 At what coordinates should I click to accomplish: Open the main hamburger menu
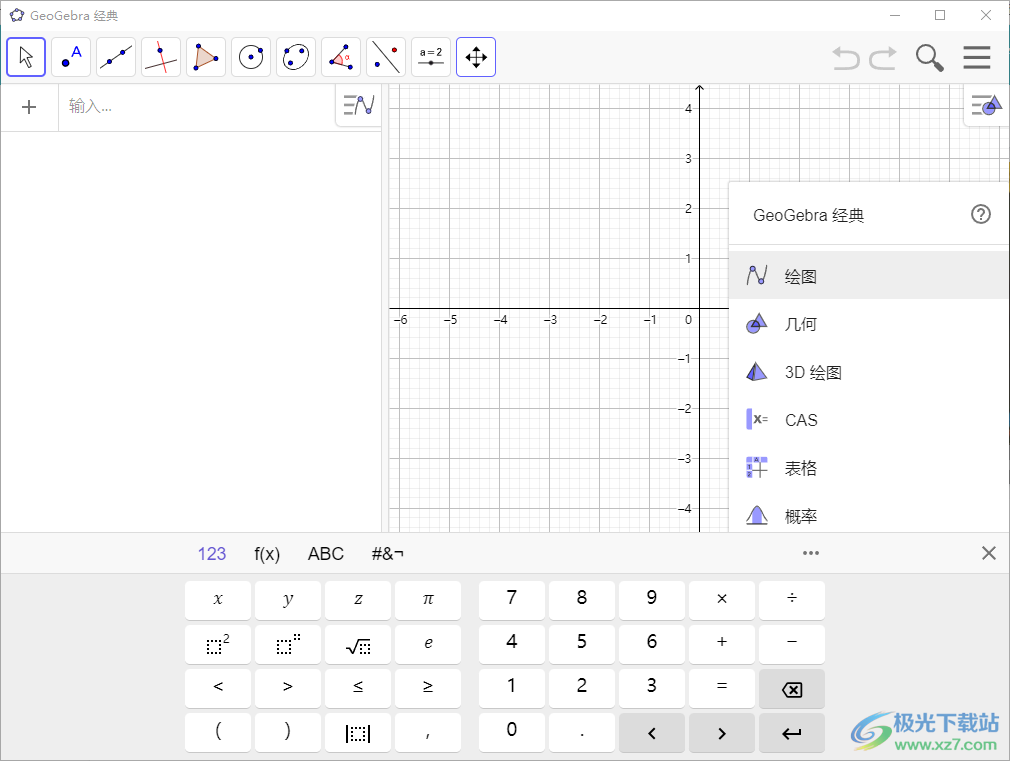tap(977, 57)
